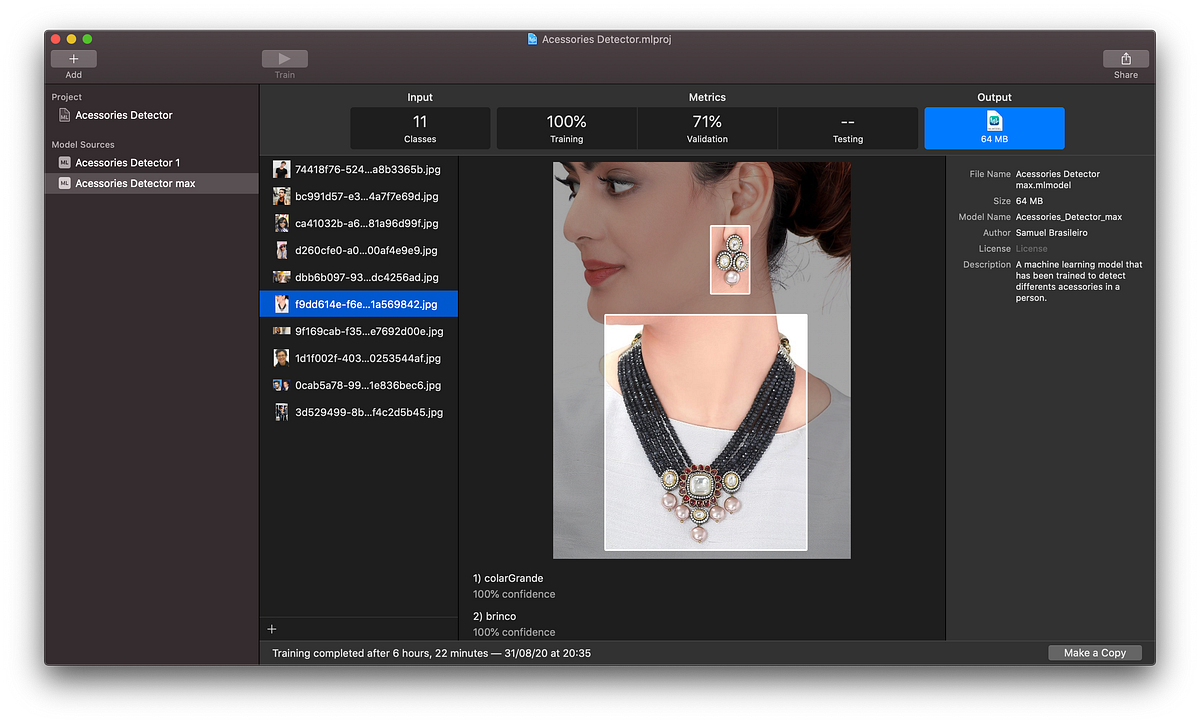Open the Share icon in the toolbar
This screenshot has width=1200, height=724.
coord(1125,59)
